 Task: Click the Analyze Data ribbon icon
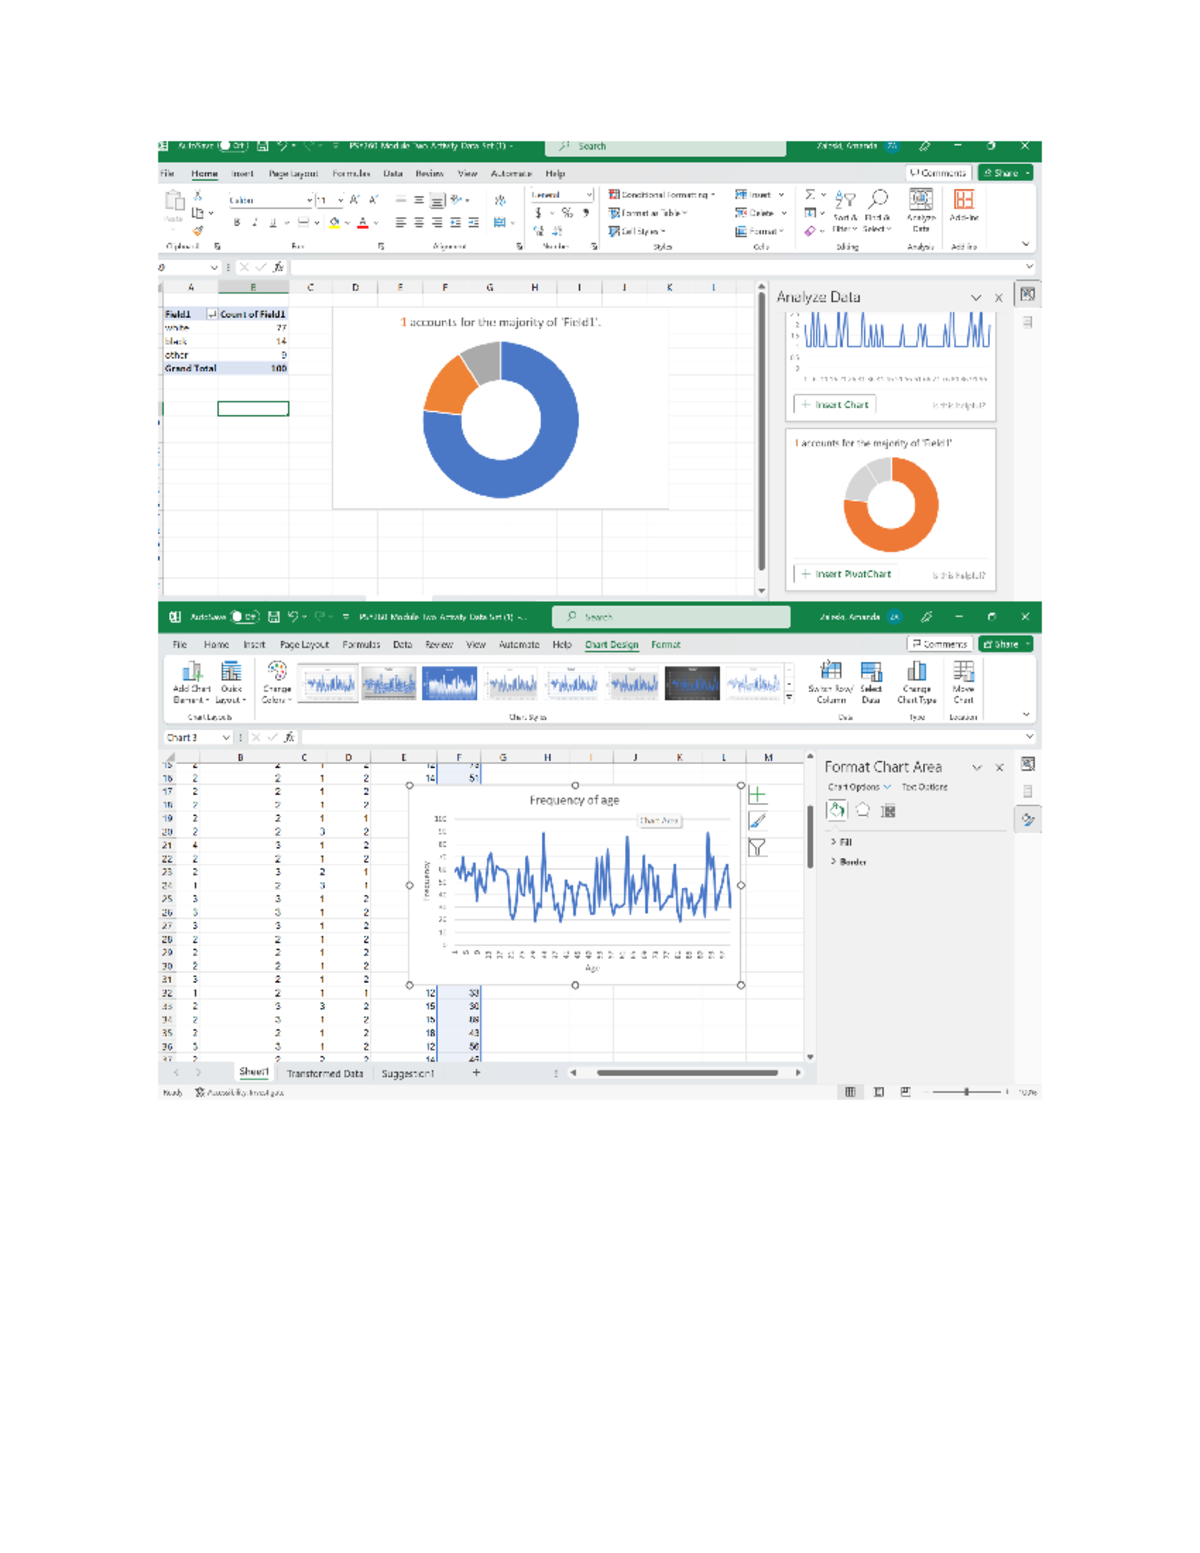(x=921, y=200)
